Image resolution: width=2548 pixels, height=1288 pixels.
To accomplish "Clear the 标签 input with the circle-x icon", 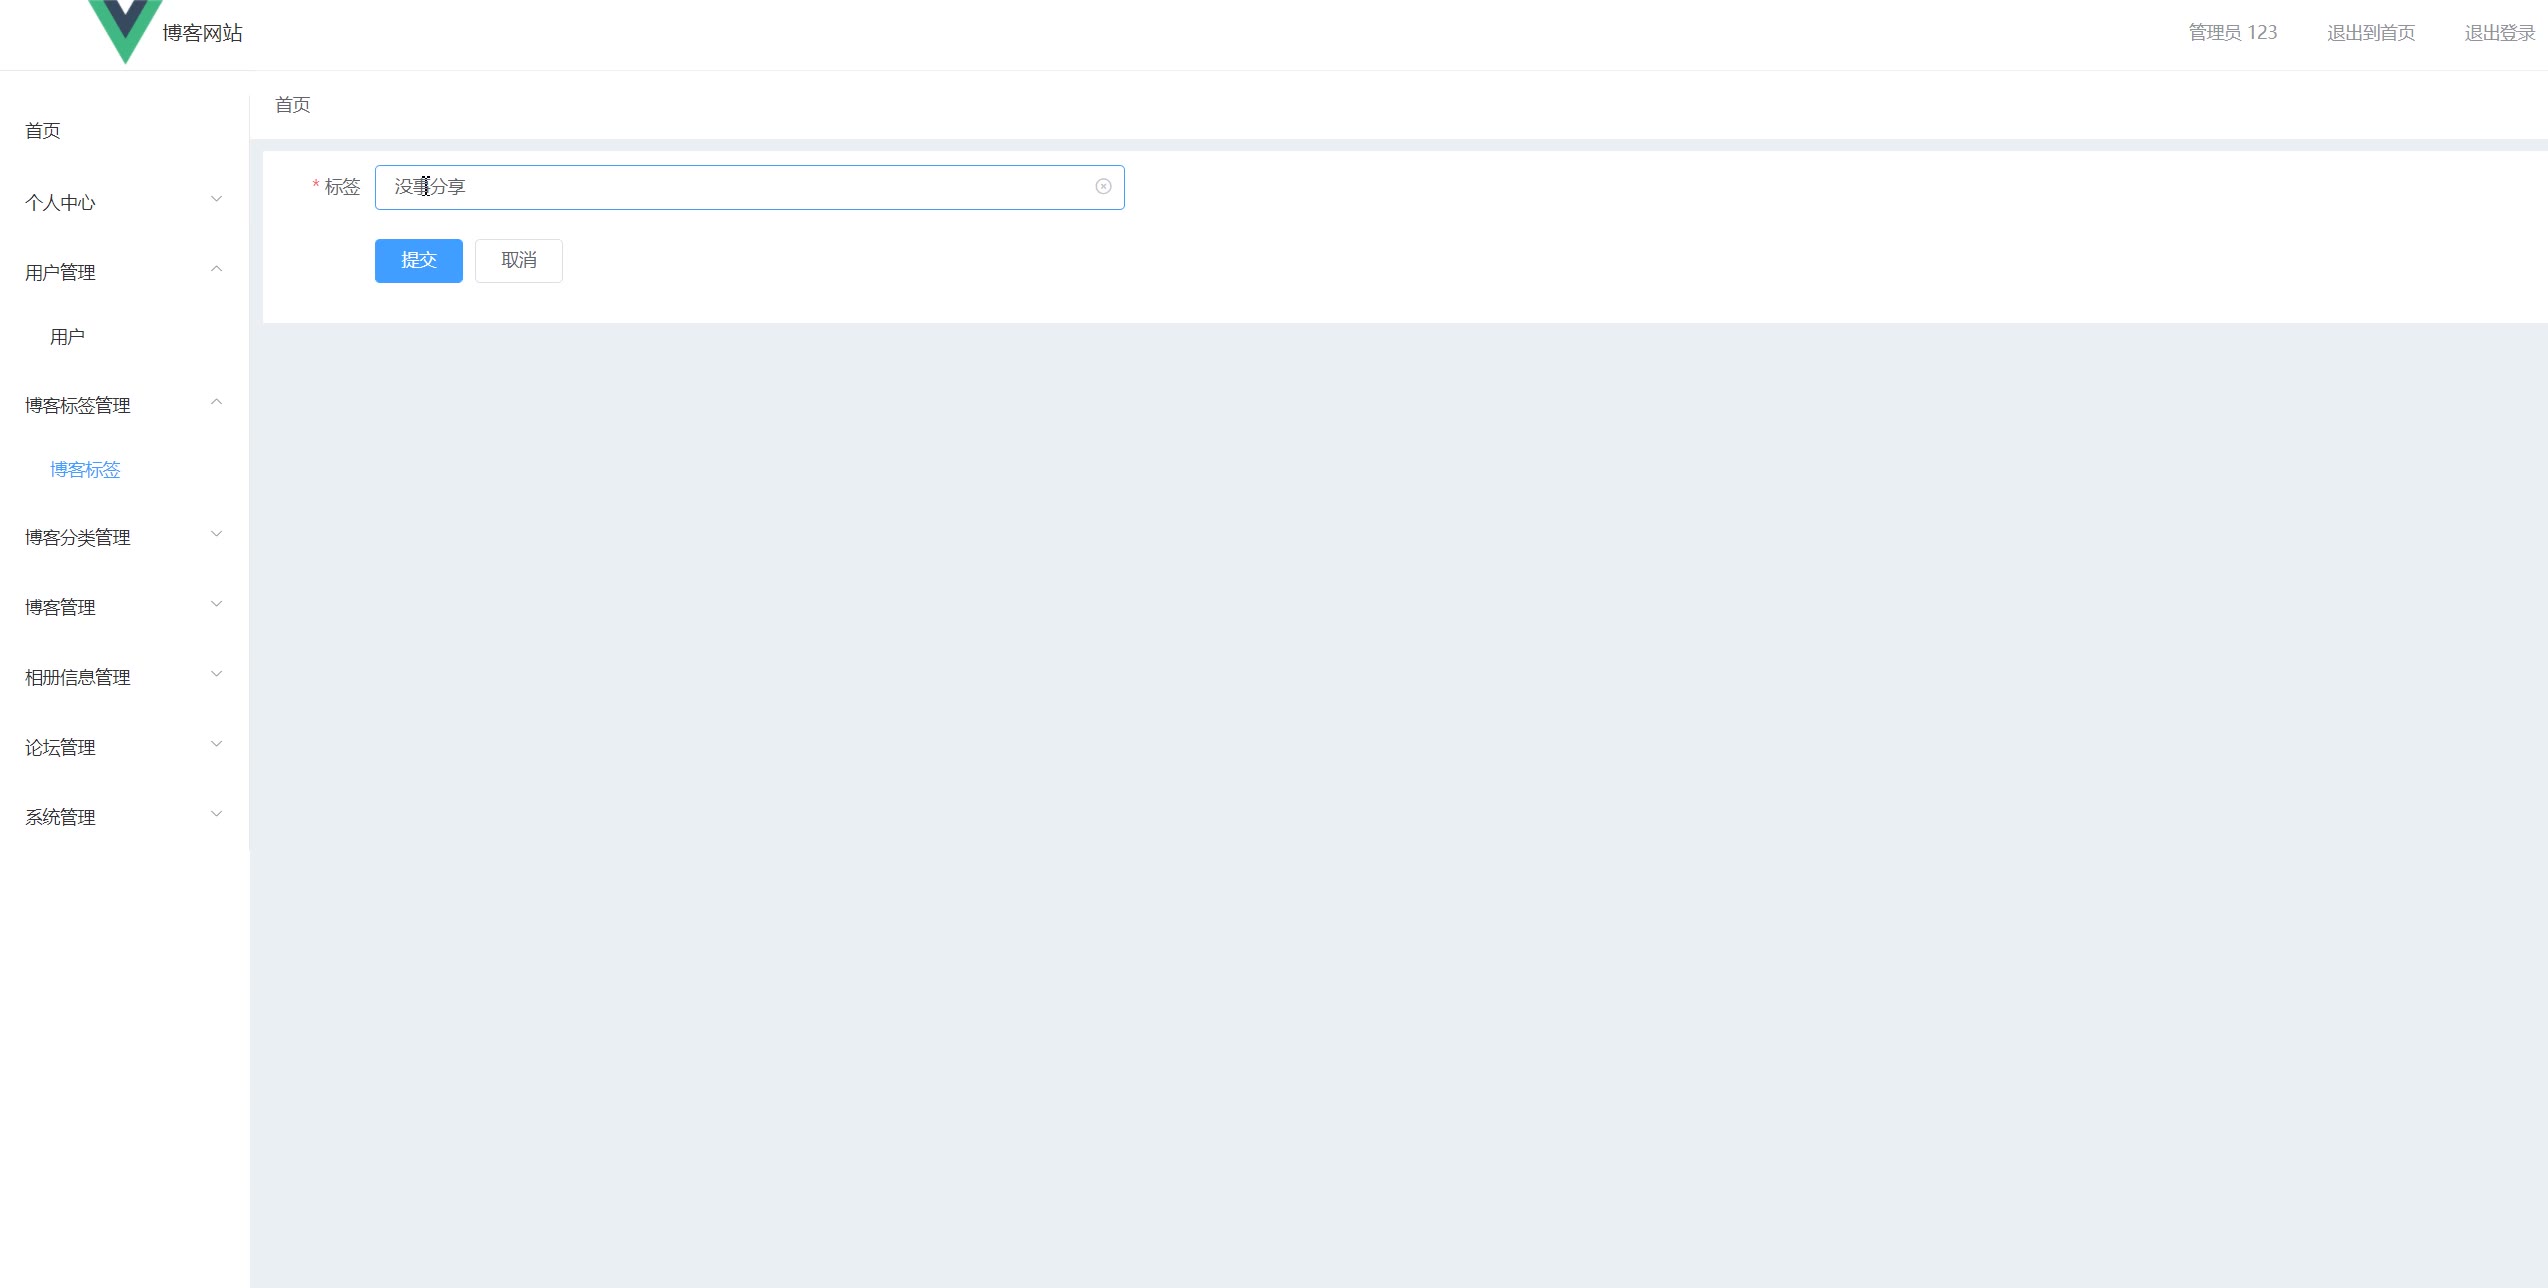I will click(x=1103, y=187).
